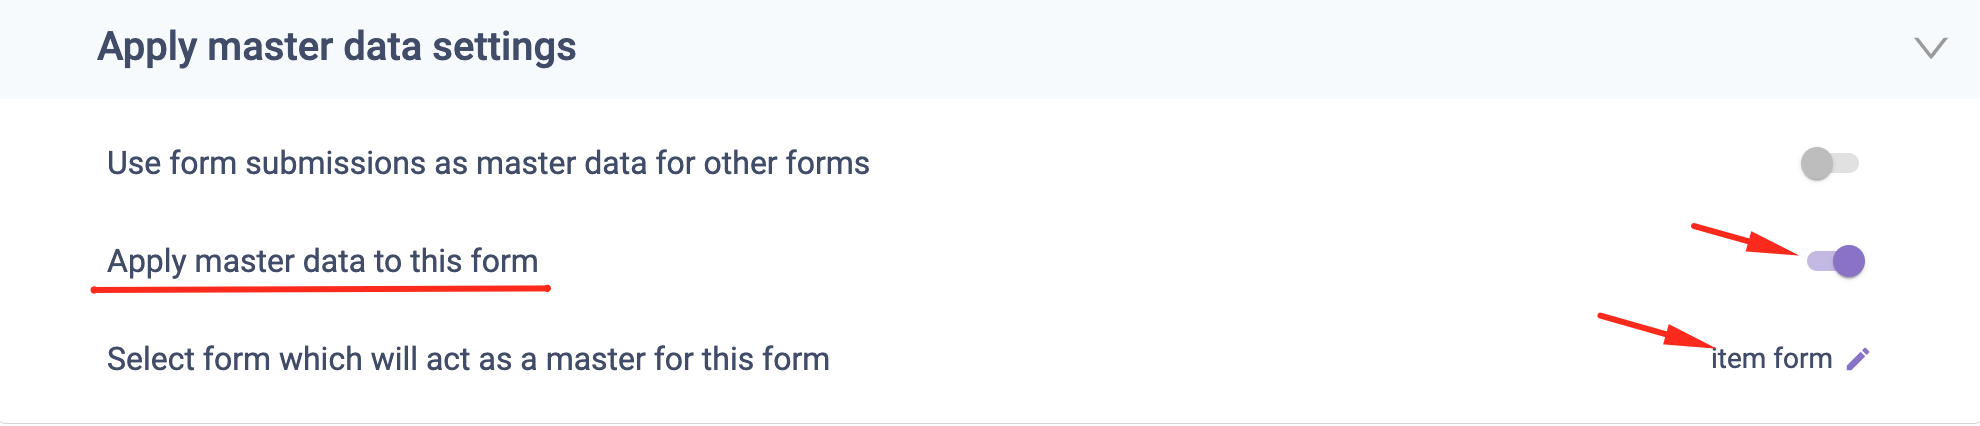
Task: Click the Apply master data to this form label
Action: coord(322,261)
